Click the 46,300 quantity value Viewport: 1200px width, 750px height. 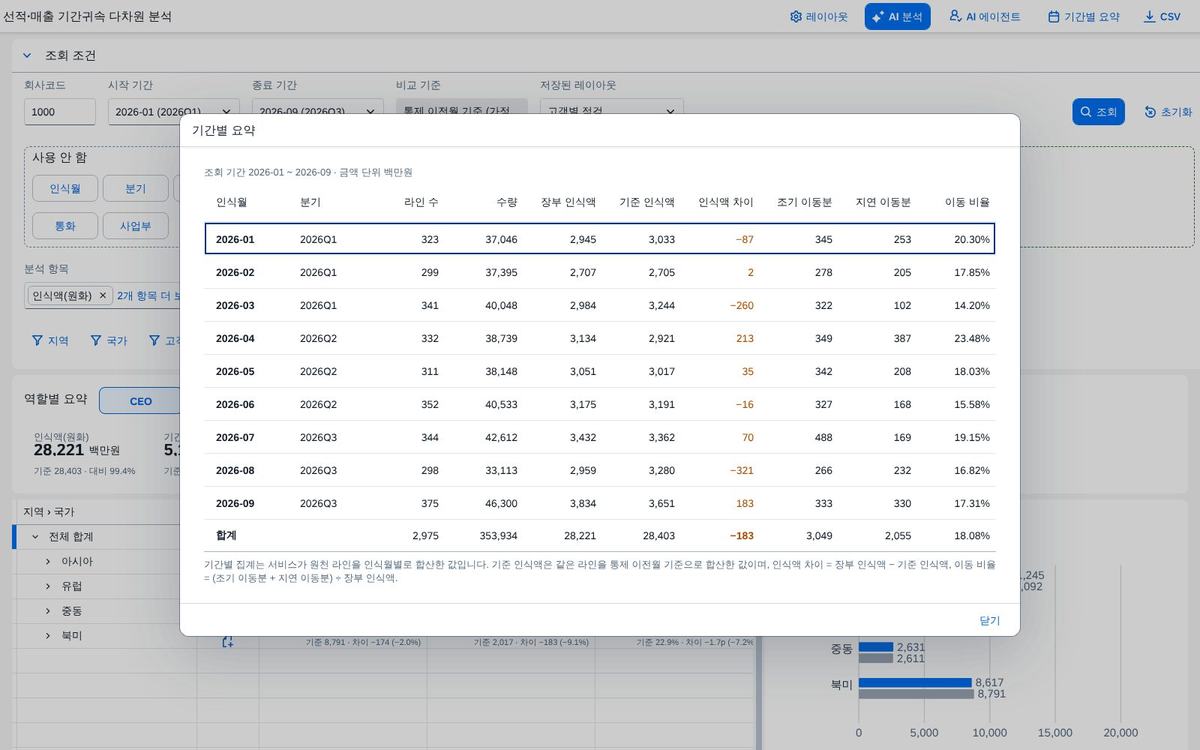pyautogui.click(x=501, y=504)
